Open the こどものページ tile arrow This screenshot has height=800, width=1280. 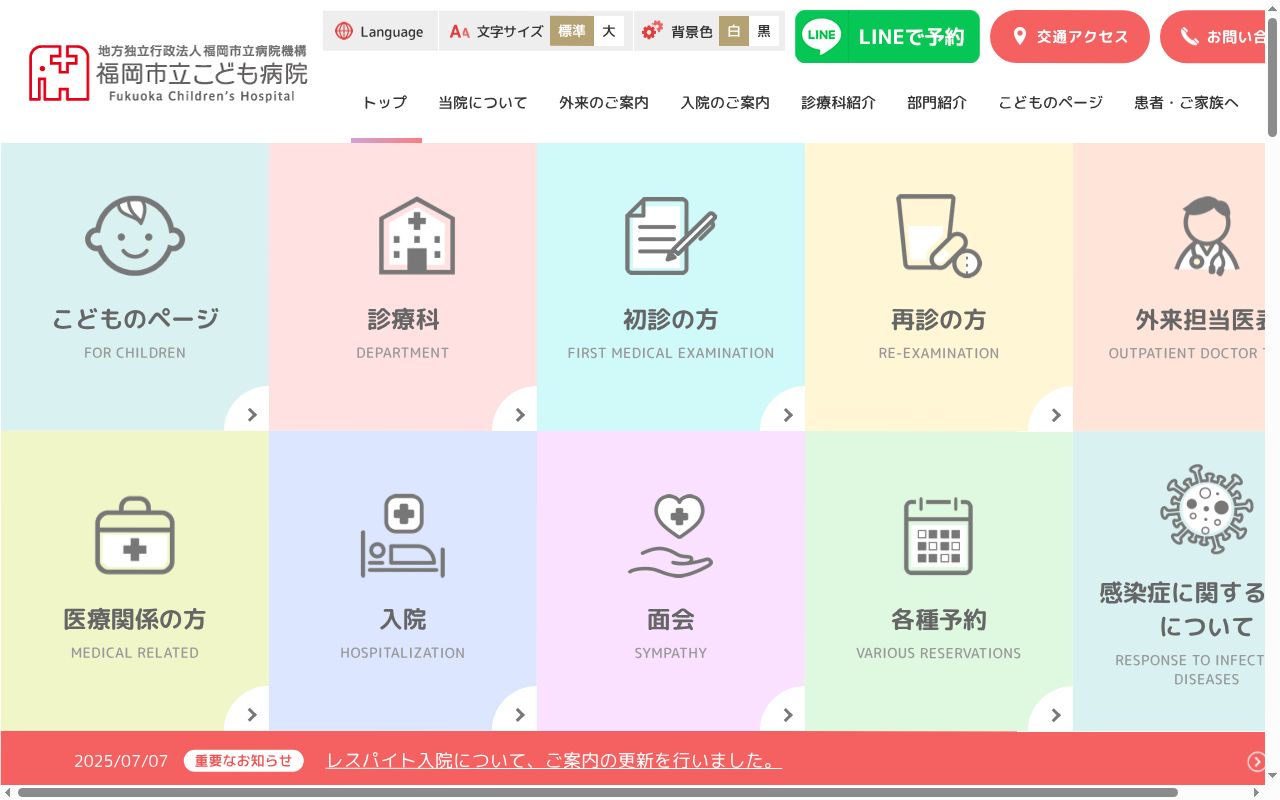(x=250, y=413)
